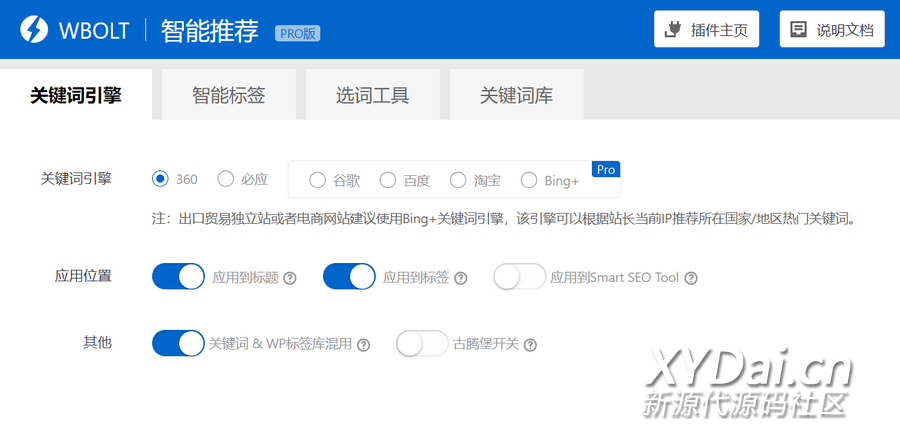
Task: Click the PRO版 badge in header
Action: (x=297, y=33)
